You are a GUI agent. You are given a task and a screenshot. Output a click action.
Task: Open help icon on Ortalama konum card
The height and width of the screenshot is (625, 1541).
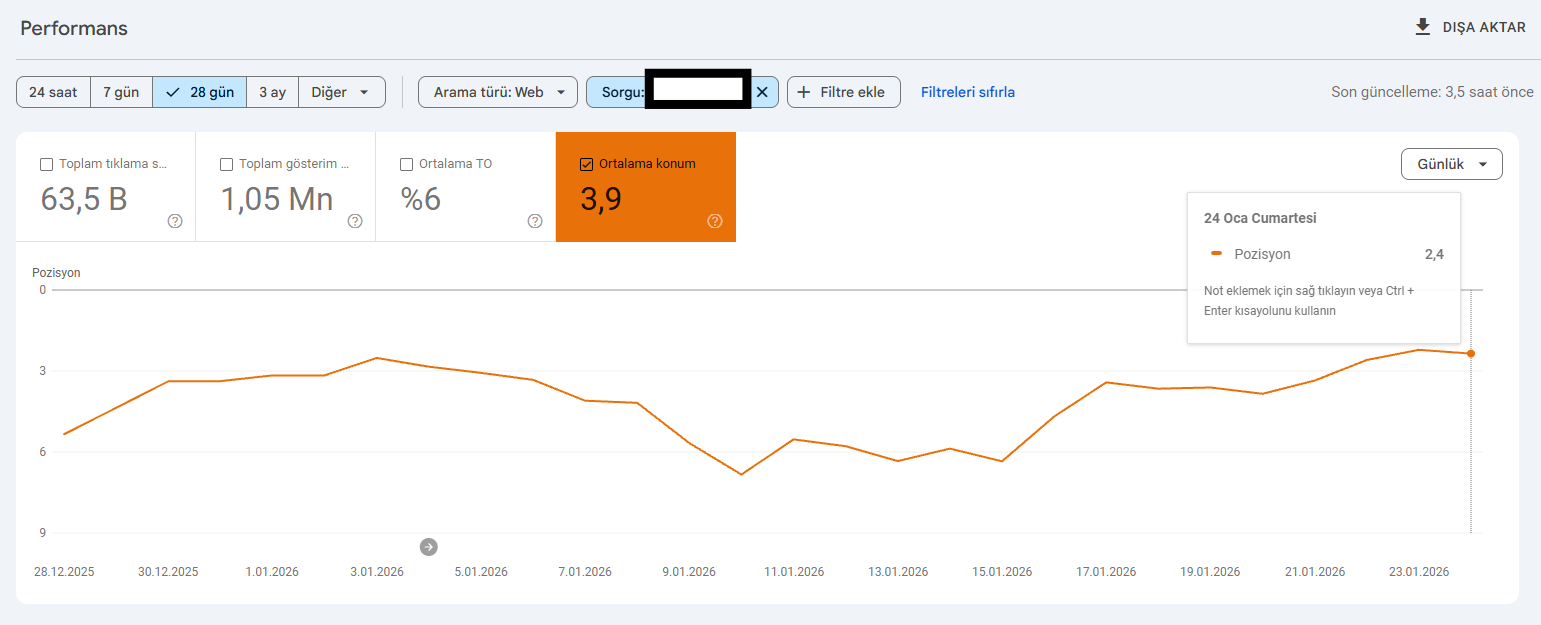(715, 221)
